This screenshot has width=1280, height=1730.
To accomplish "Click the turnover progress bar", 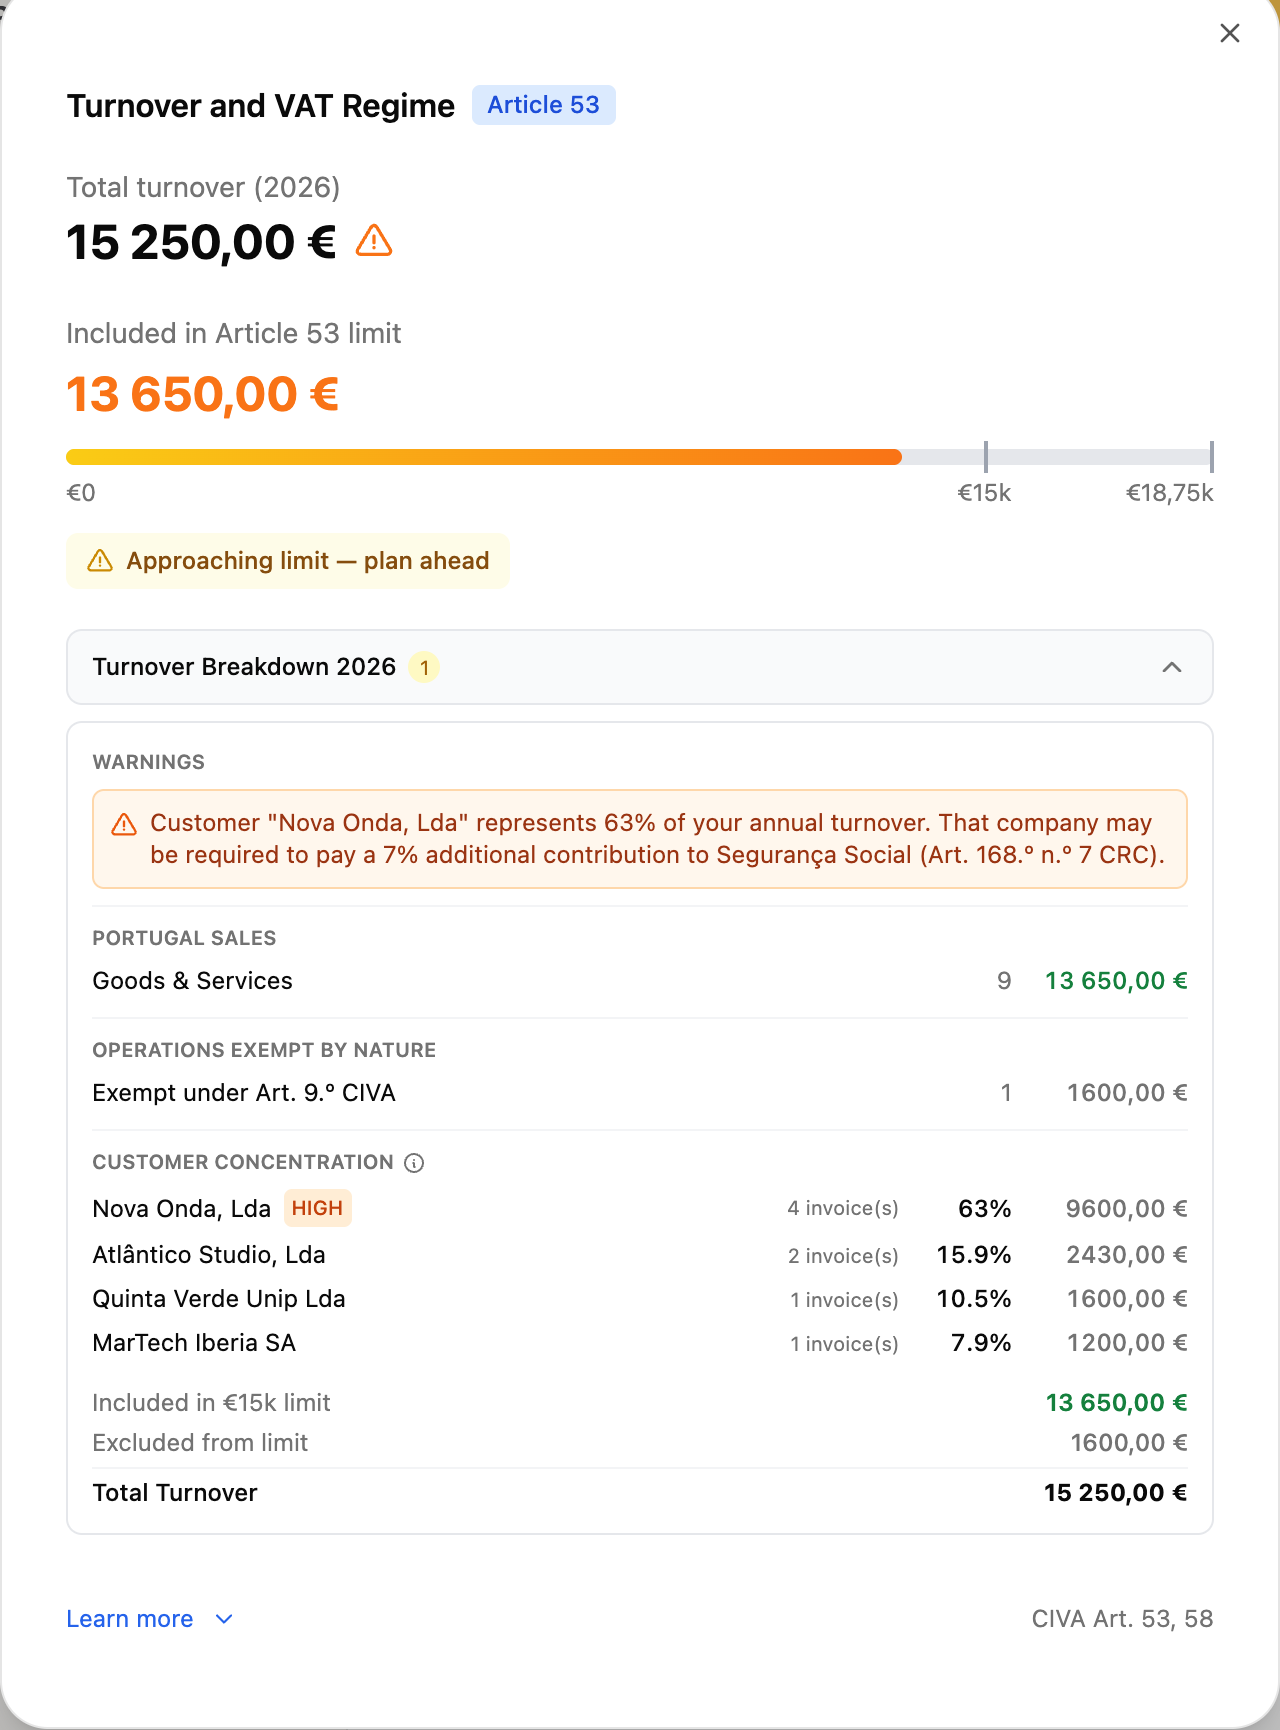I will coord(639,457).
